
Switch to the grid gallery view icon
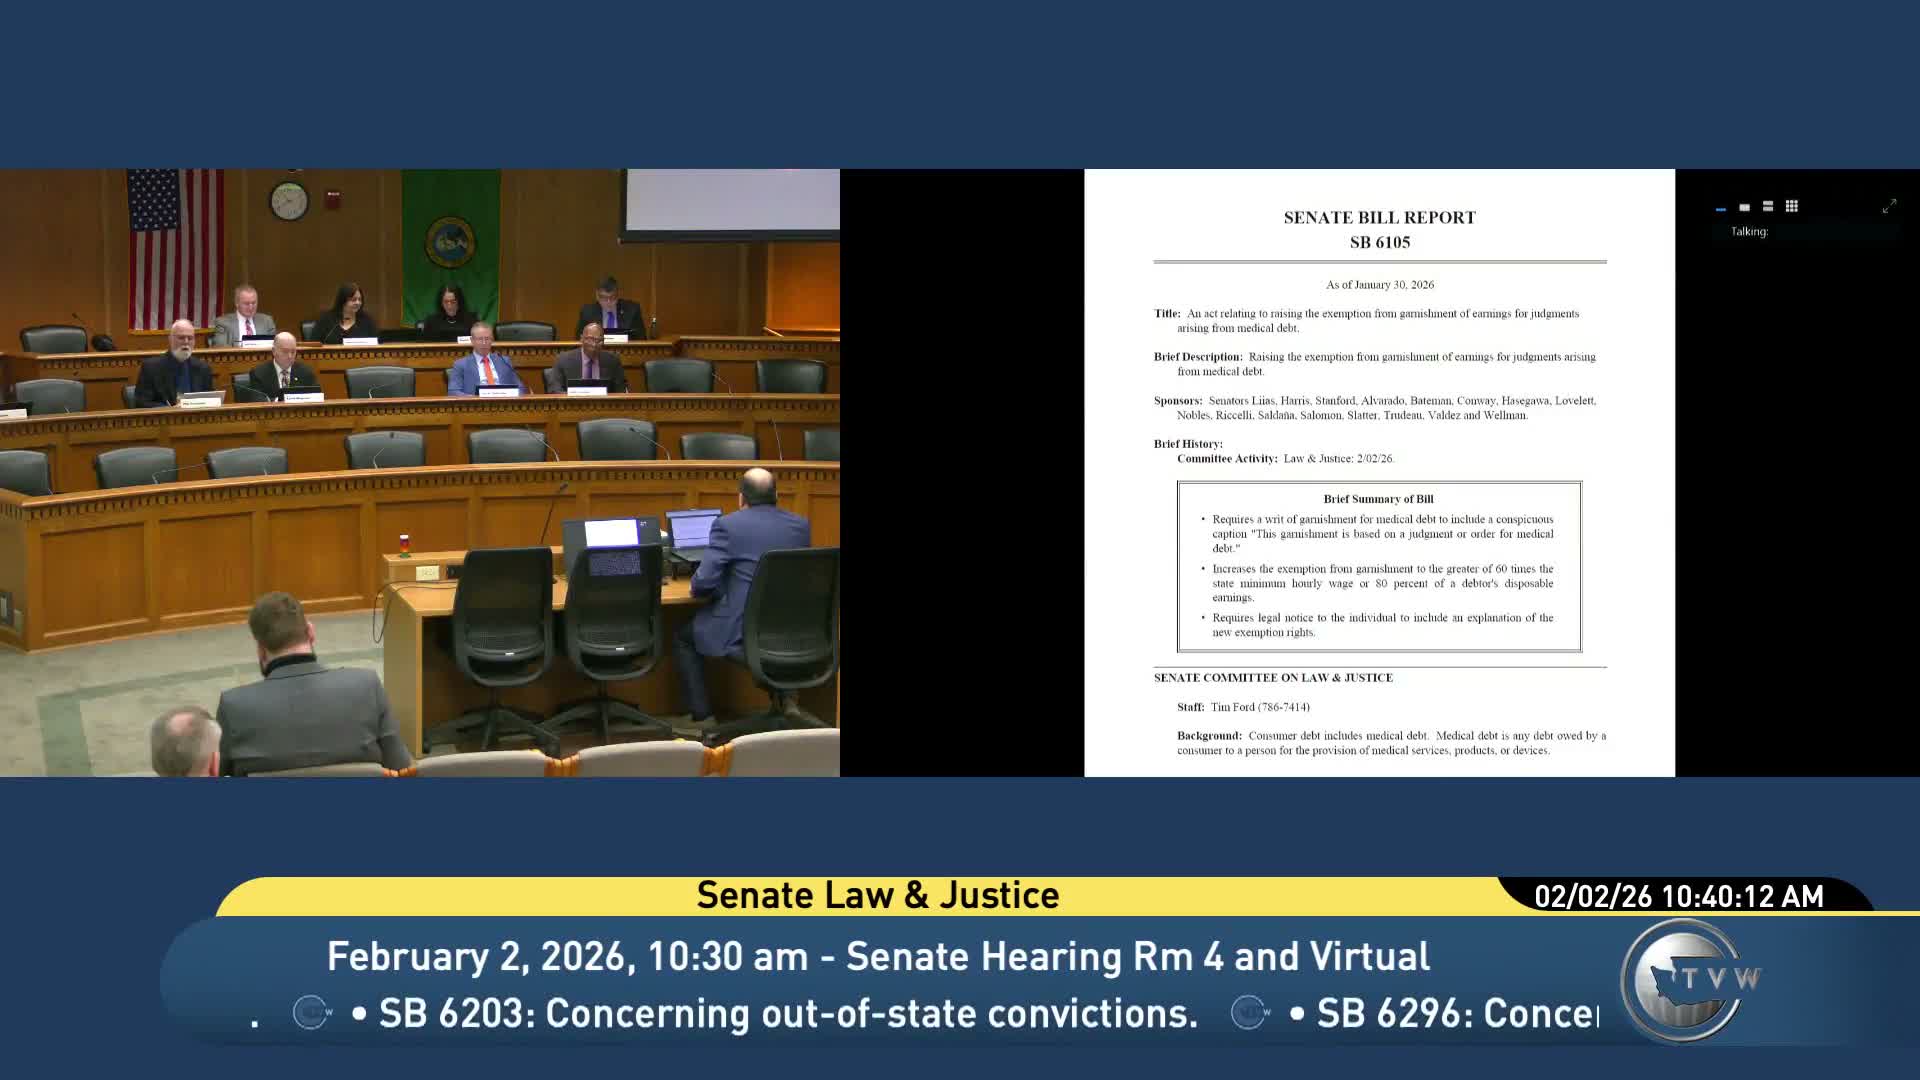click(1792, 206)
